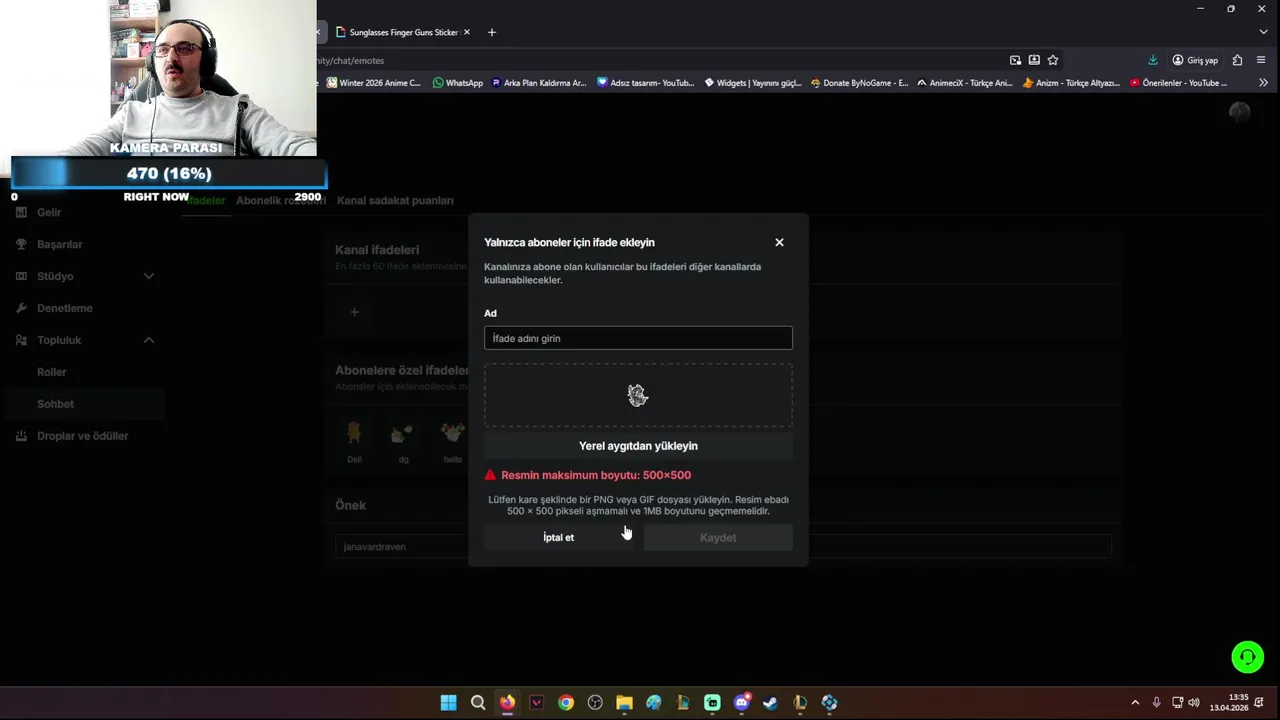Open Denetleme in the sidebar
The image size is (1280, 720).
[x=64, y=308]
